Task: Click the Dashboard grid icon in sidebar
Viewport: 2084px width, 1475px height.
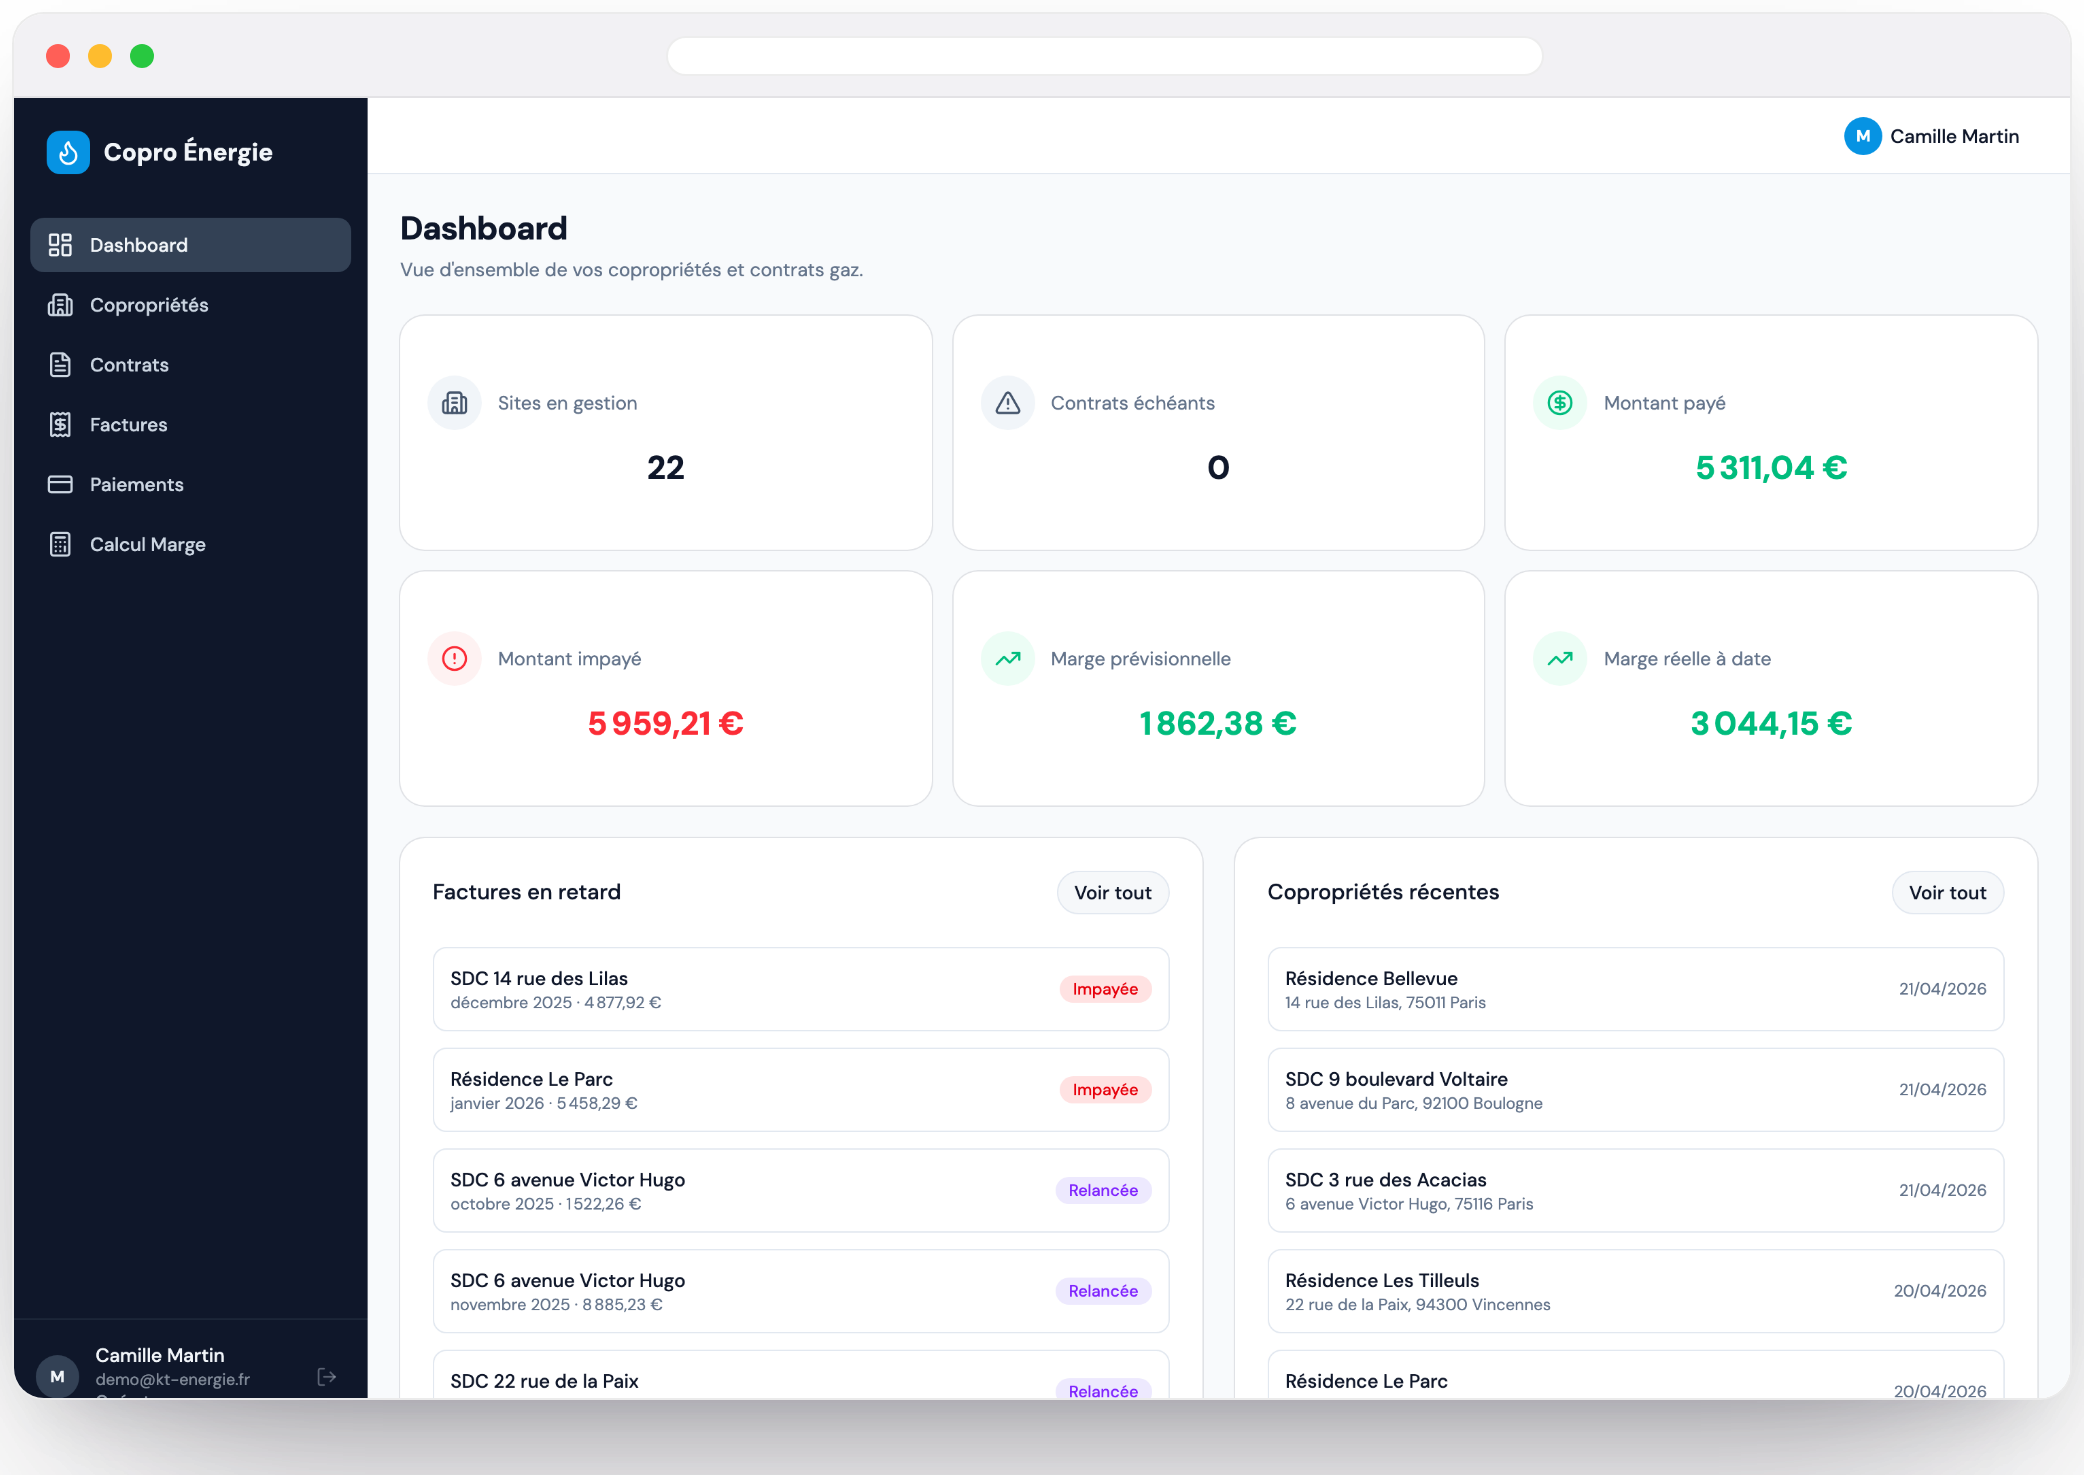Action: 60,245
